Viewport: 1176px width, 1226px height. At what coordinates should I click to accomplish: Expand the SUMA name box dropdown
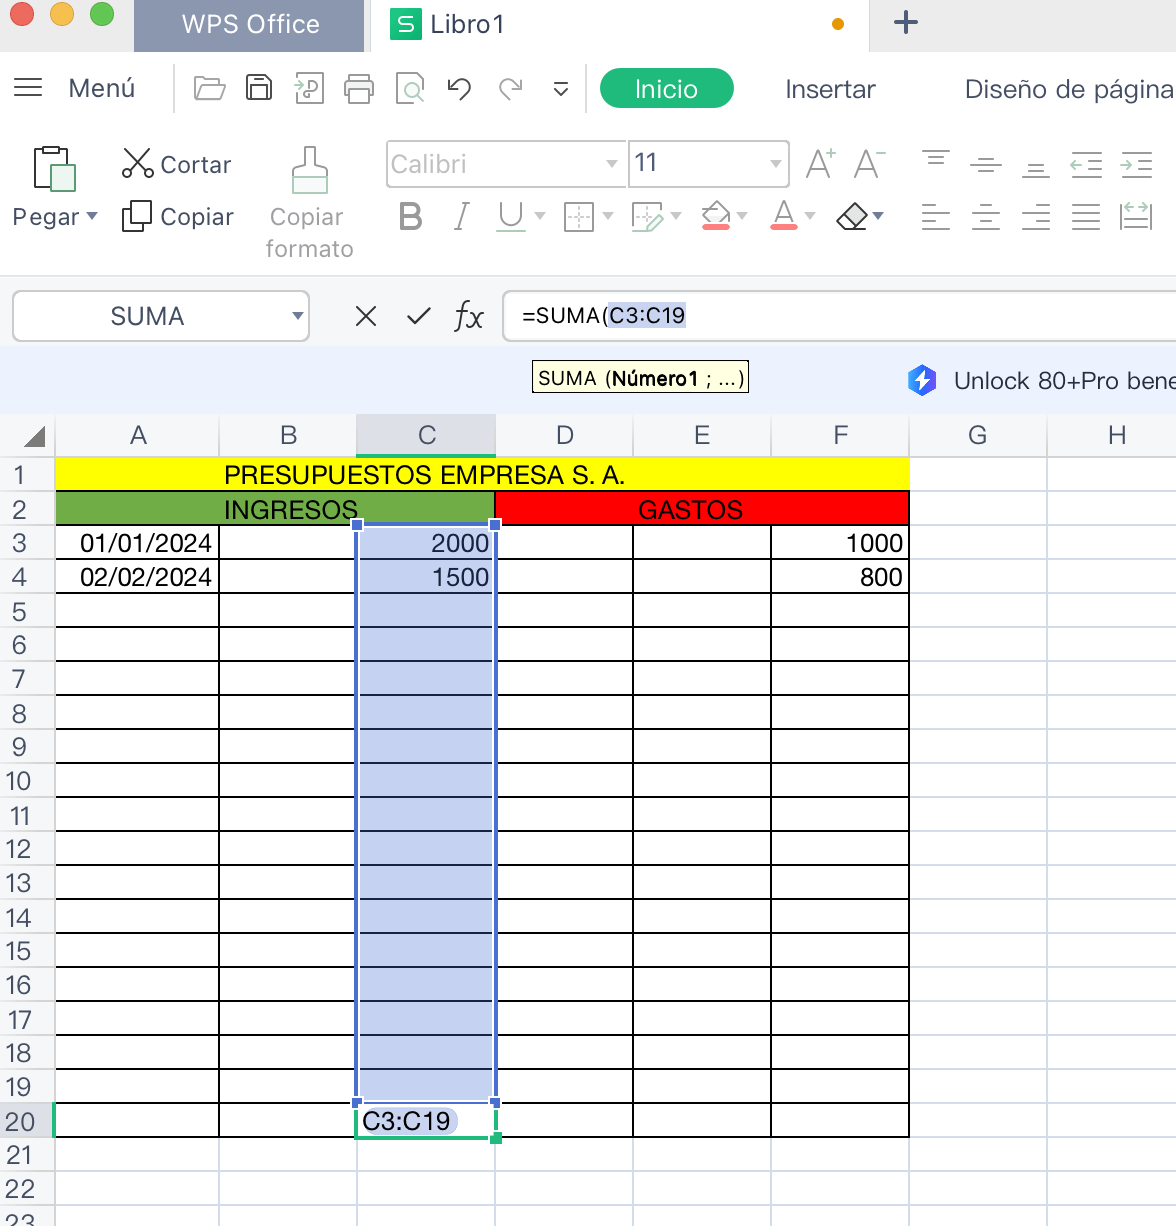[297, 317]
